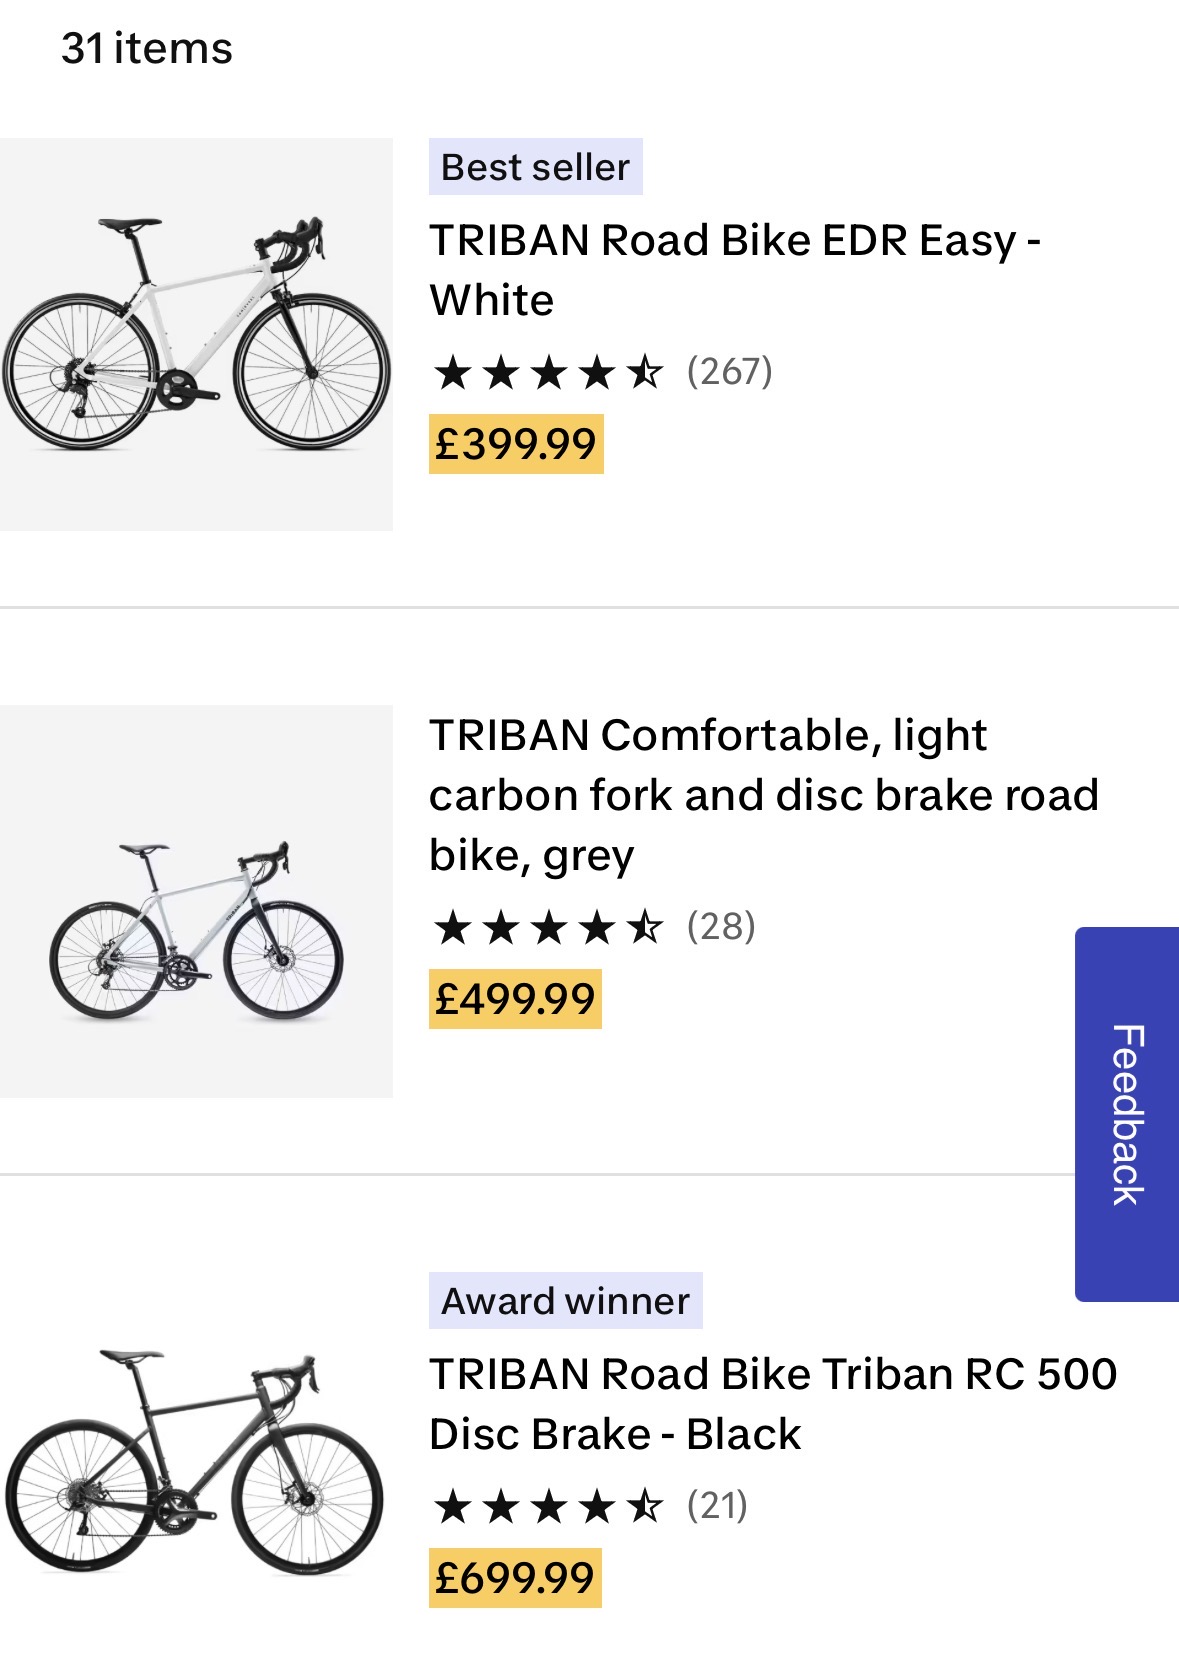Viewport: 1179px width, 1673px height.
Task: Open the black Triban RC 500 bike image
Action: tap(196, 1462)
